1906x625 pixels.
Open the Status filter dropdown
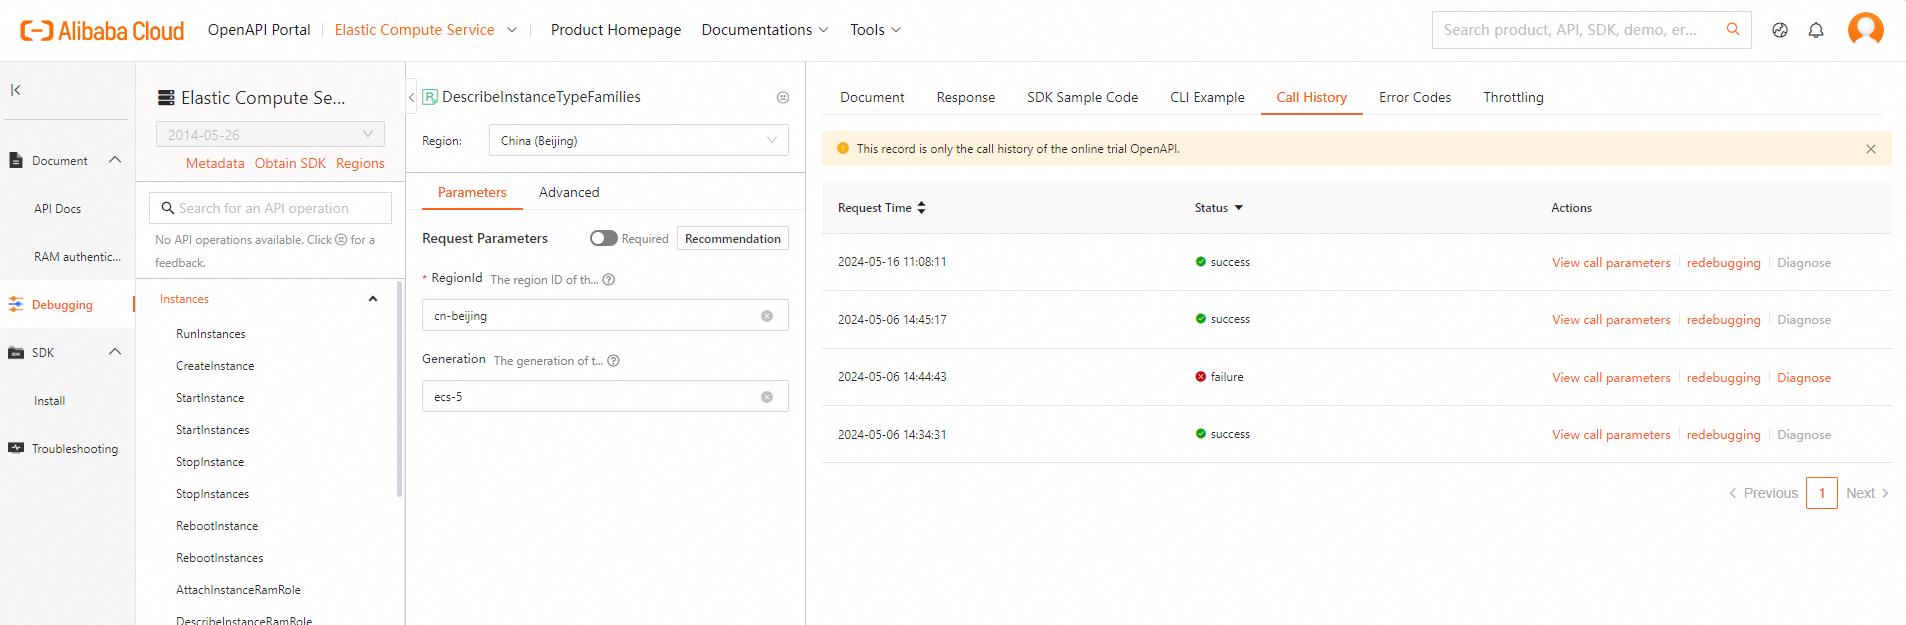pos(1238,208)
